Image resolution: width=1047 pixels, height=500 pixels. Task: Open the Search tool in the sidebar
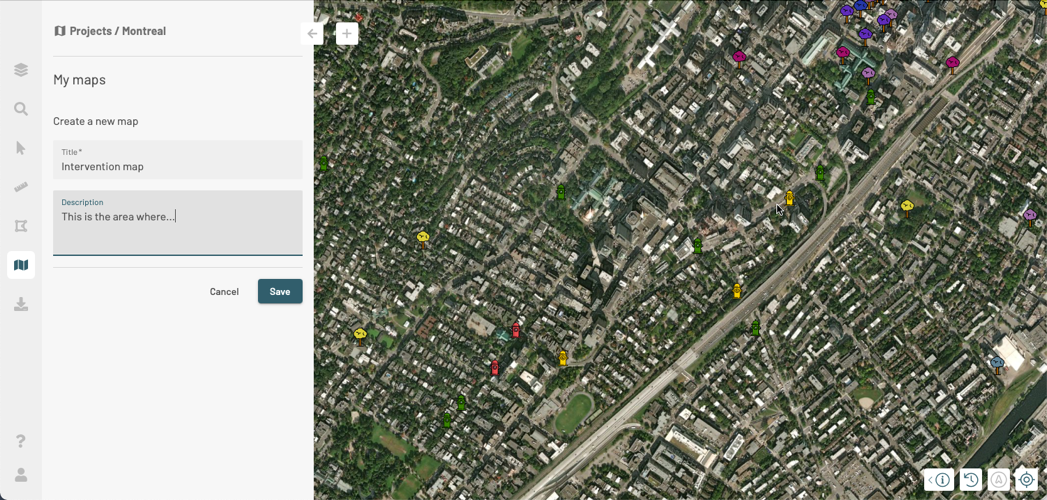pos(21,109)
